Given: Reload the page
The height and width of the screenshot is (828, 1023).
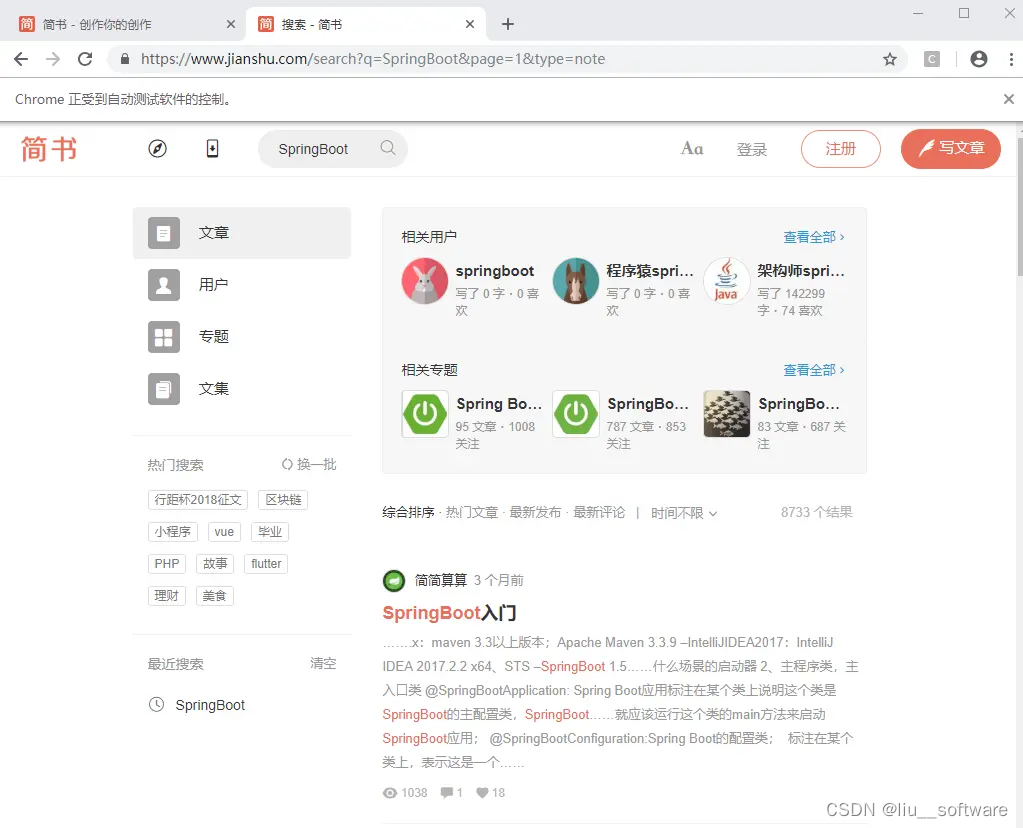Looking at the screenshot, I should tap(85, 59).
